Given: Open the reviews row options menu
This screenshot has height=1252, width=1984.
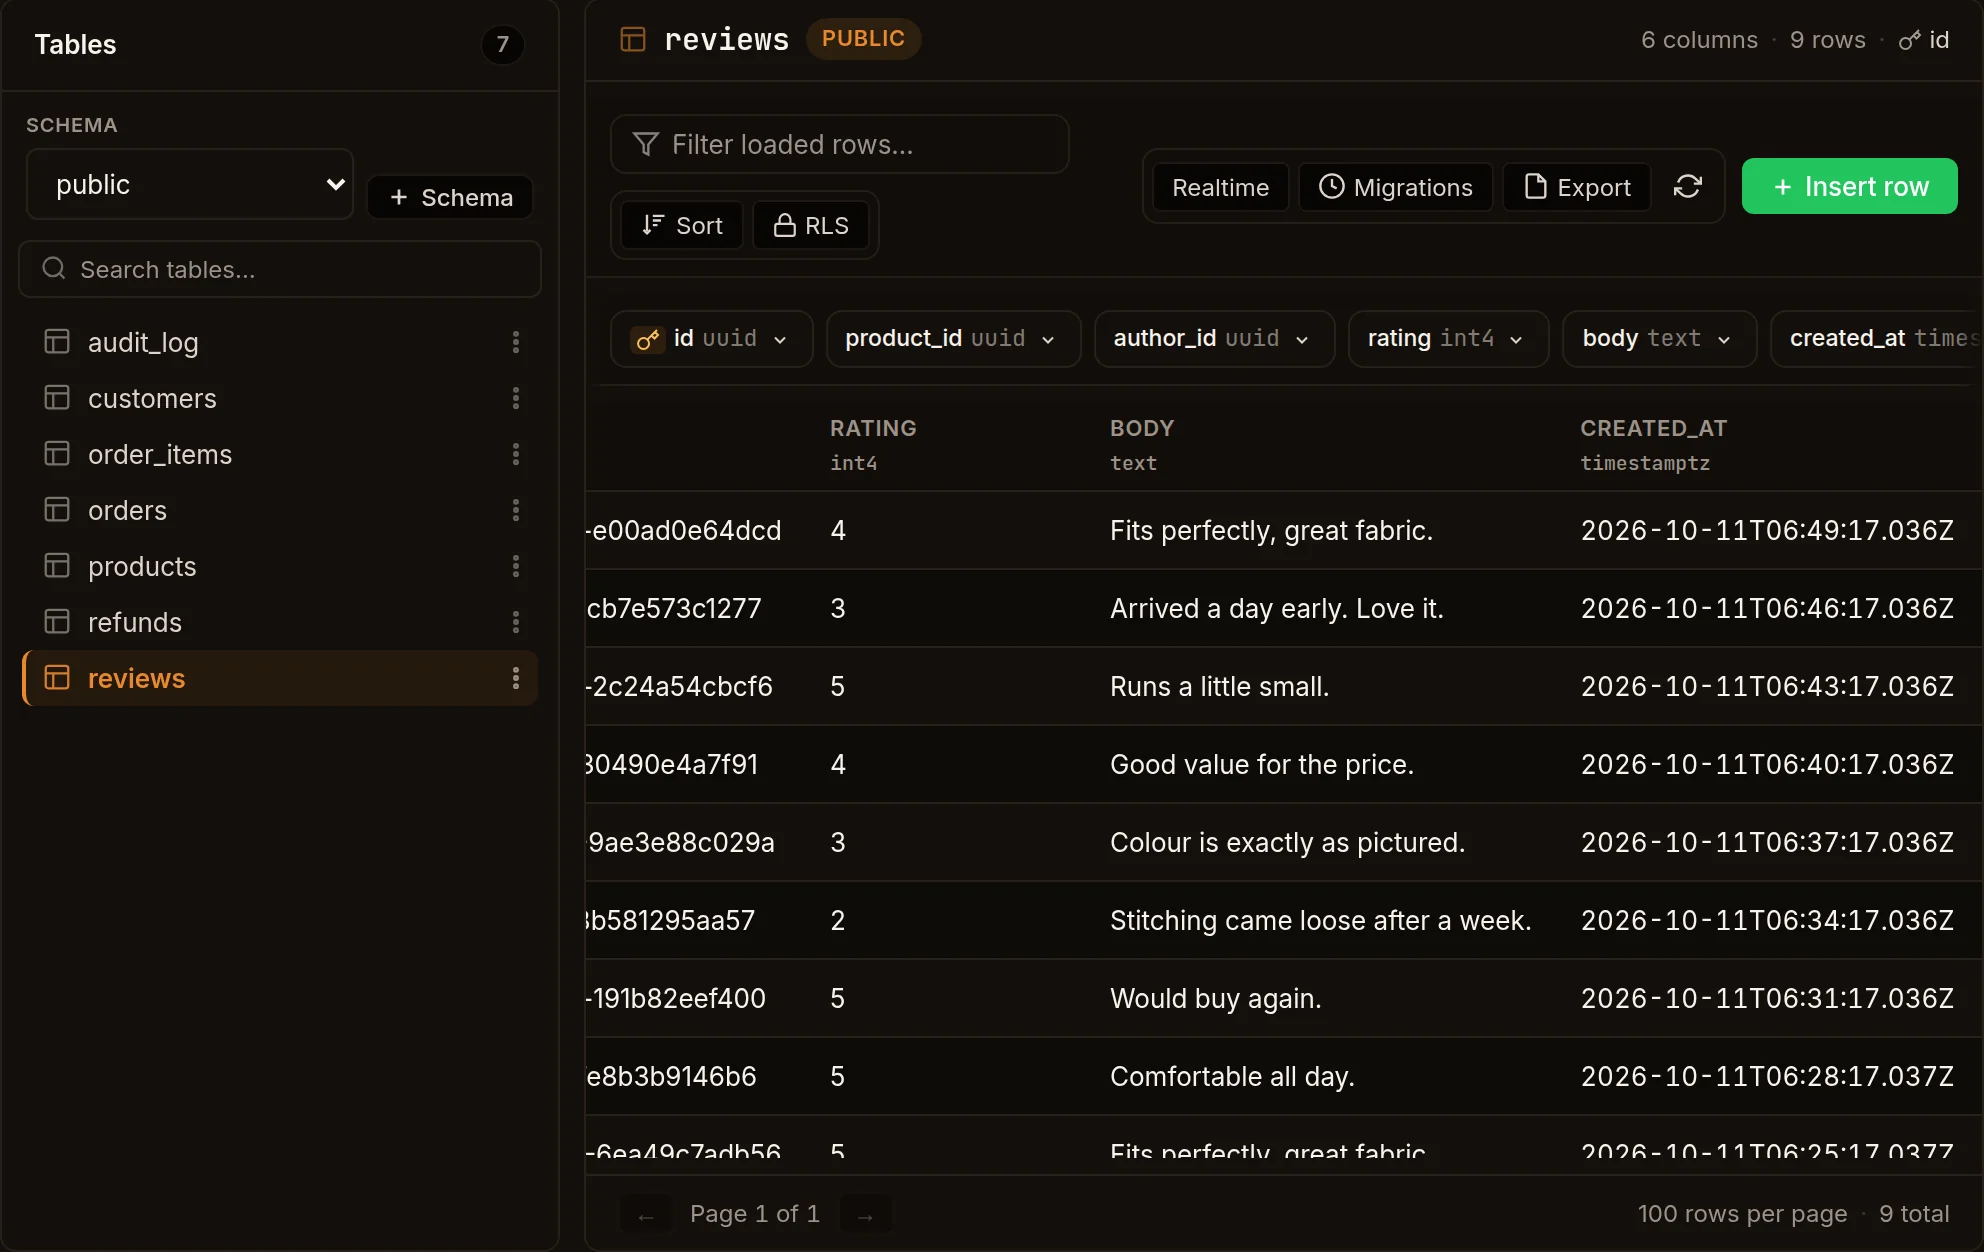Looking at the screenshot, I should (x=516, y=678).
